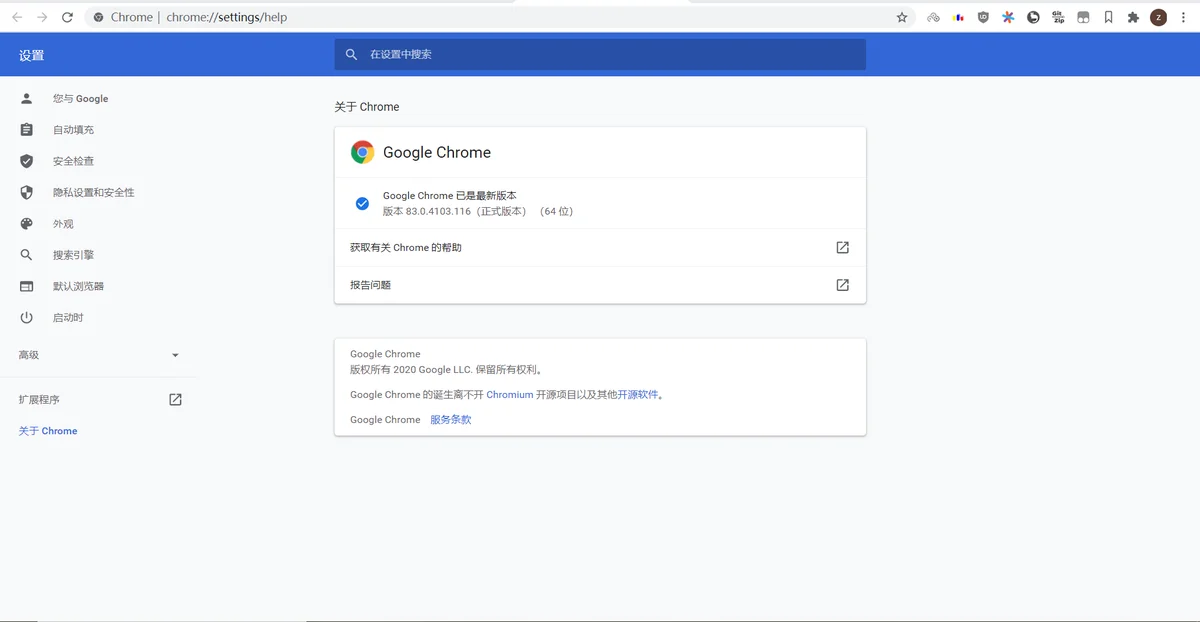Open the gray chain-link extension icon
Image resolution: width=1200 pixels, height=622 pixels.
point(933,17)
